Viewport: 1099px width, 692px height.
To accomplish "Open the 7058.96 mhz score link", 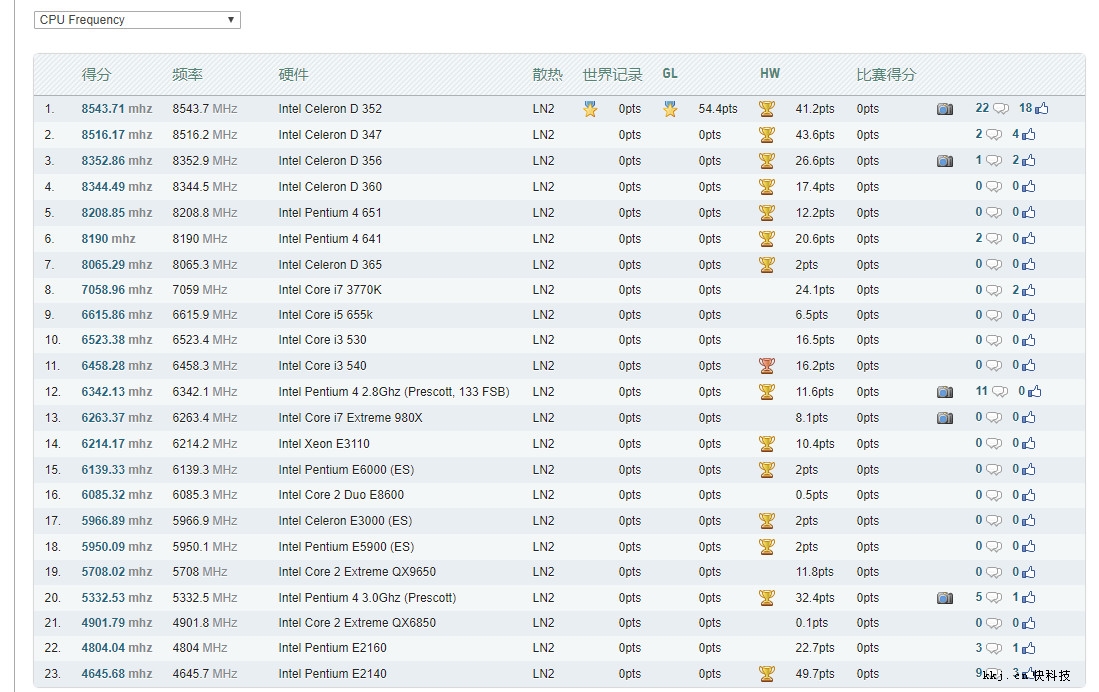I will (116, 290).
